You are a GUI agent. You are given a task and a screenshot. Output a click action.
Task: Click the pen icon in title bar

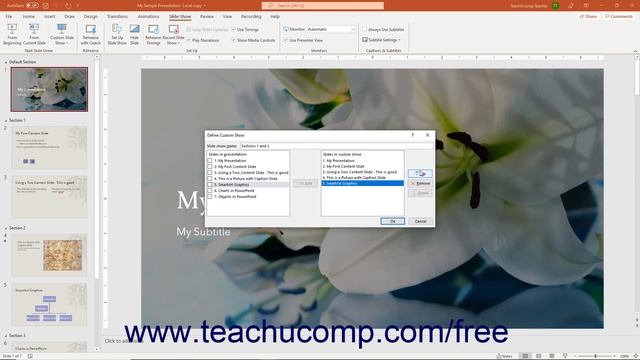click(x=571, y=6)
